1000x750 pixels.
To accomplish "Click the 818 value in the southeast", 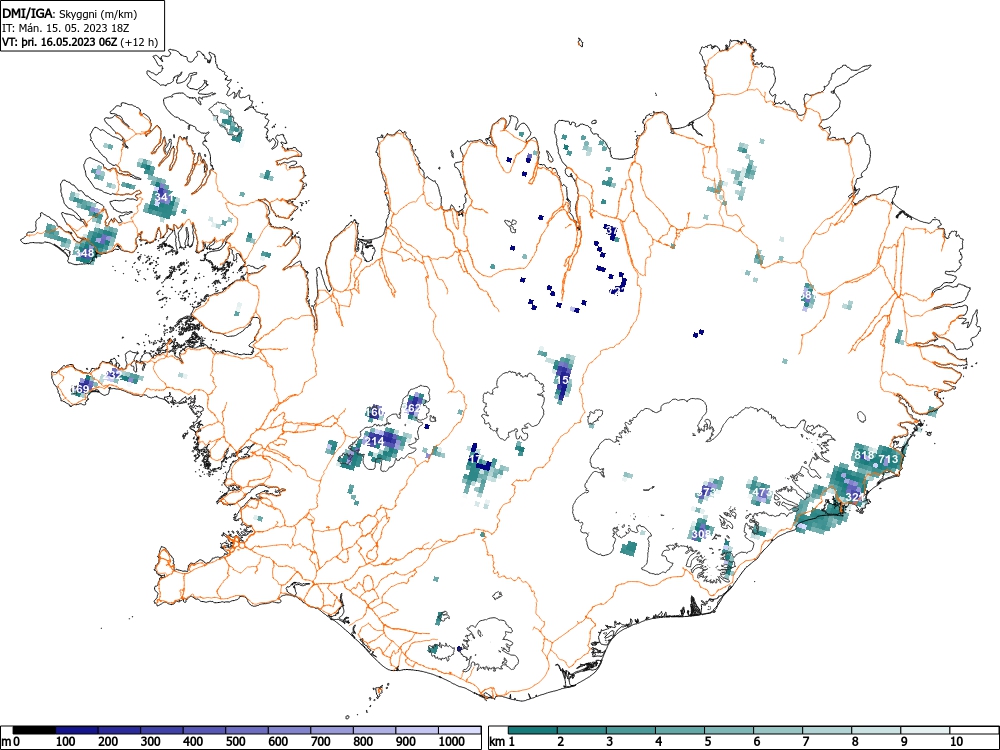I will click(864, 455).
